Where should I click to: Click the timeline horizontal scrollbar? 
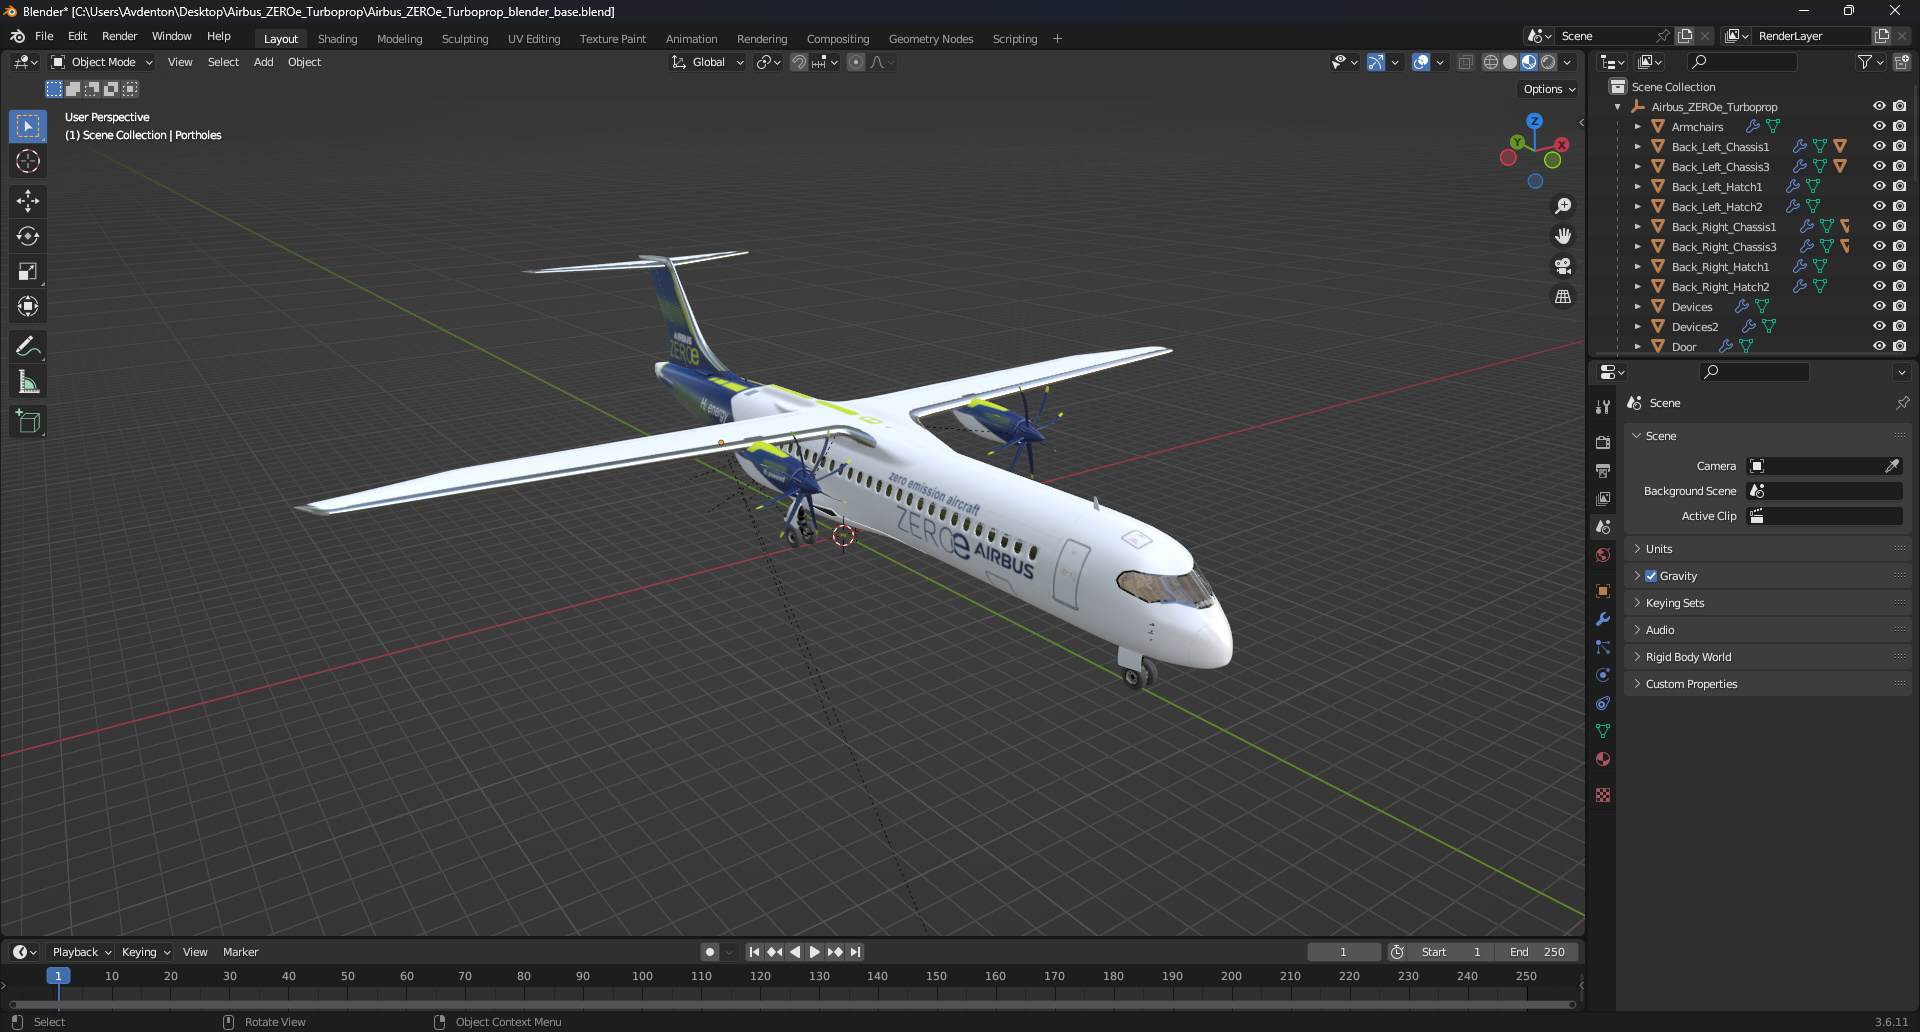[x=792, y=1004]
